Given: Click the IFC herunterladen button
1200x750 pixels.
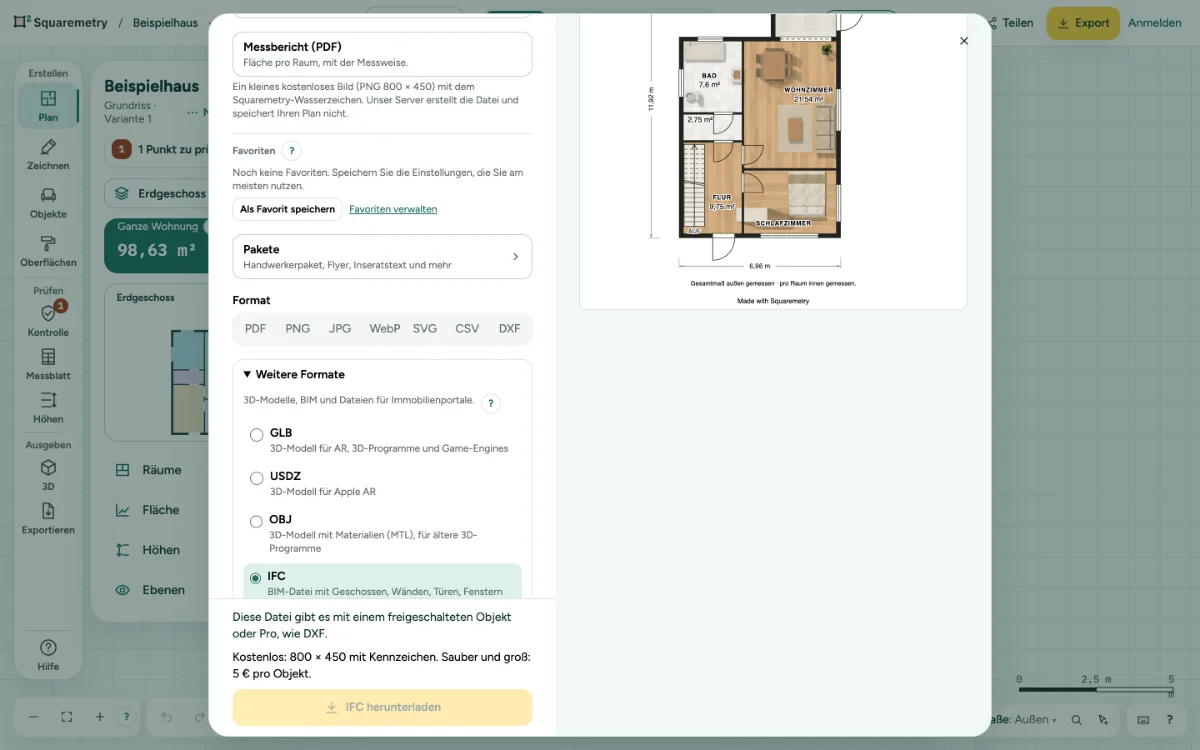Looking at the screenshot, I should (x=382, y=707).
